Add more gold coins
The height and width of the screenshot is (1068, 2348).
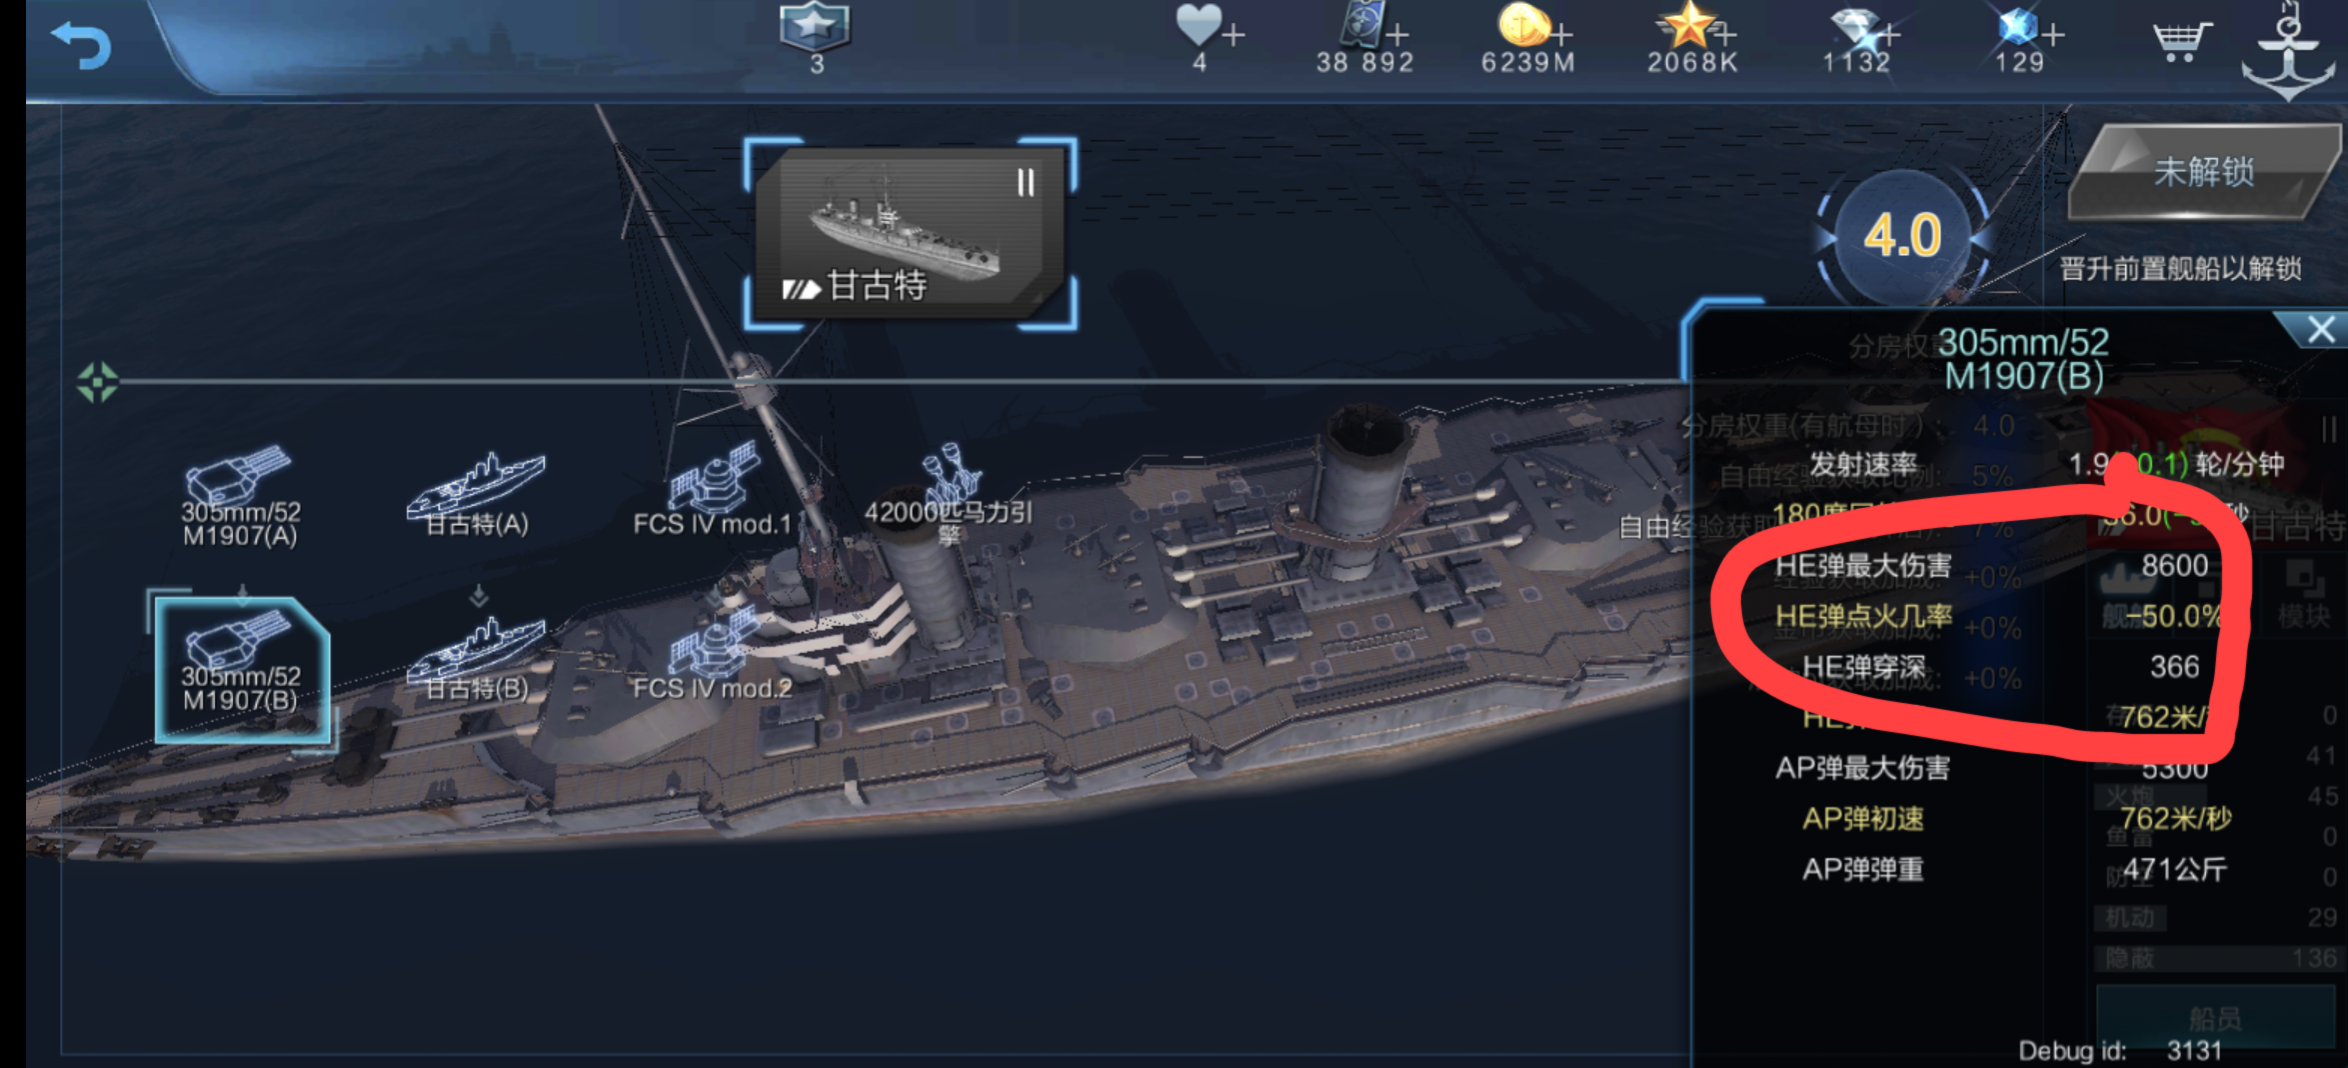pos(1561,35)
